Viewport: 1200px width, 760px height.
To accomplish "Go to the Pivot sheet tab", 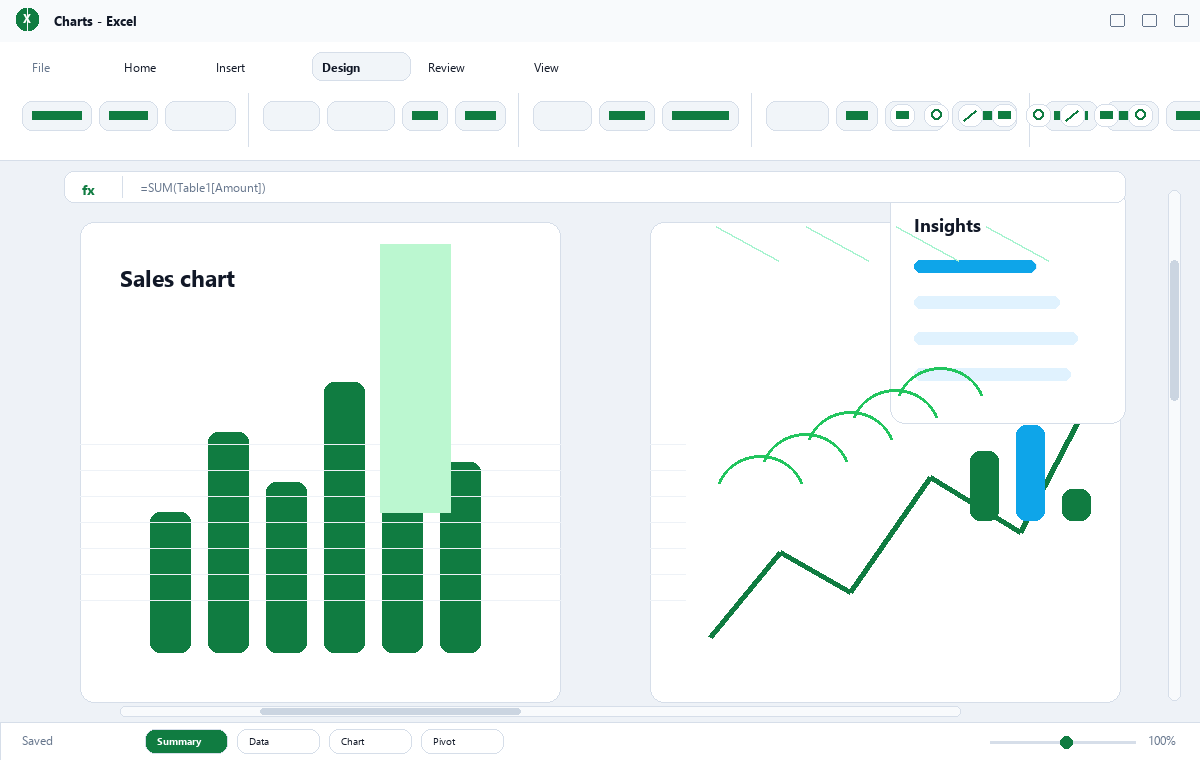I will tap(462, 741).
